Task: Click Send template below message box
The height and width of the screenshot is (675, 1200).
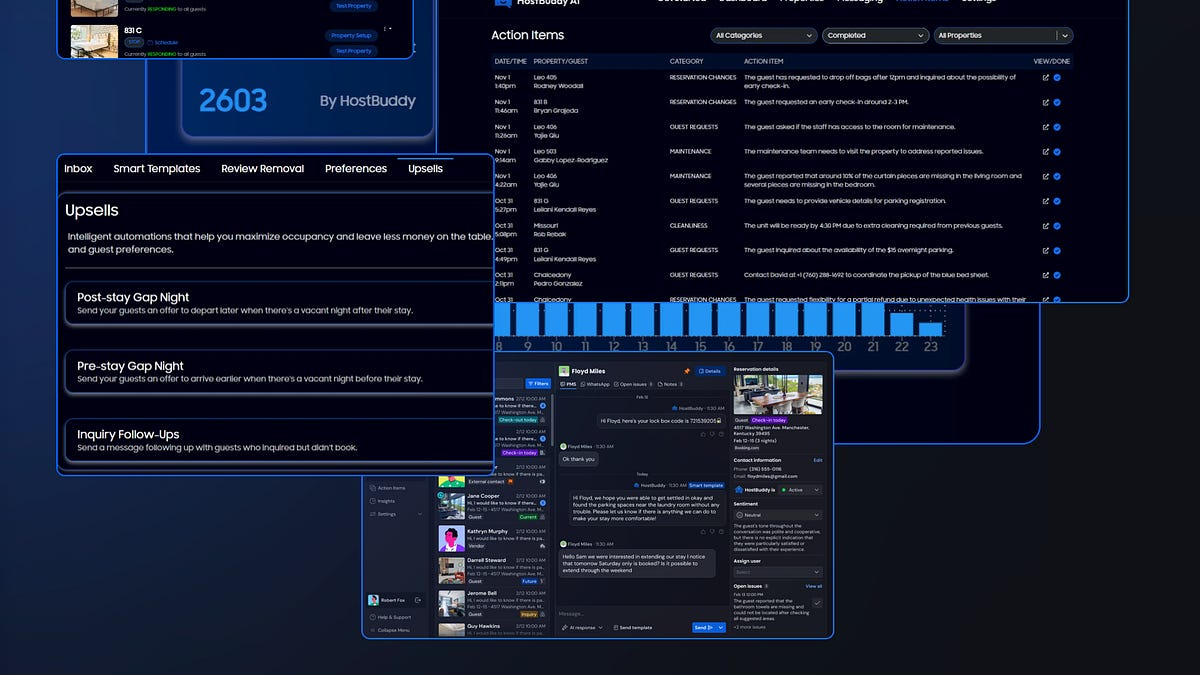Action: [633, 628]
